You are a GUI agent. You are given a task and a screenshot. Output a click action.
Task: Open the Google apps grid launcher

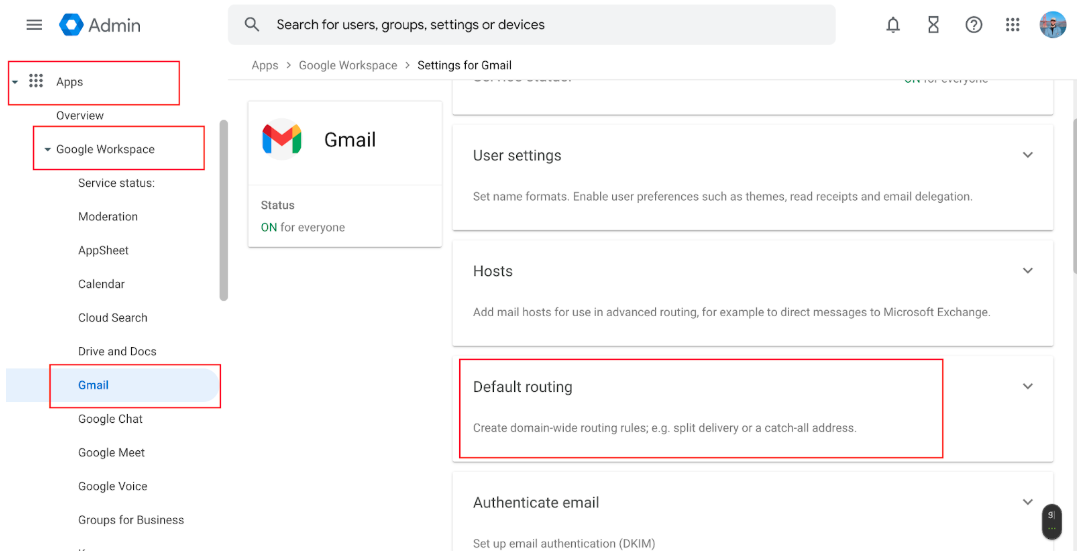coord(1012,25)
